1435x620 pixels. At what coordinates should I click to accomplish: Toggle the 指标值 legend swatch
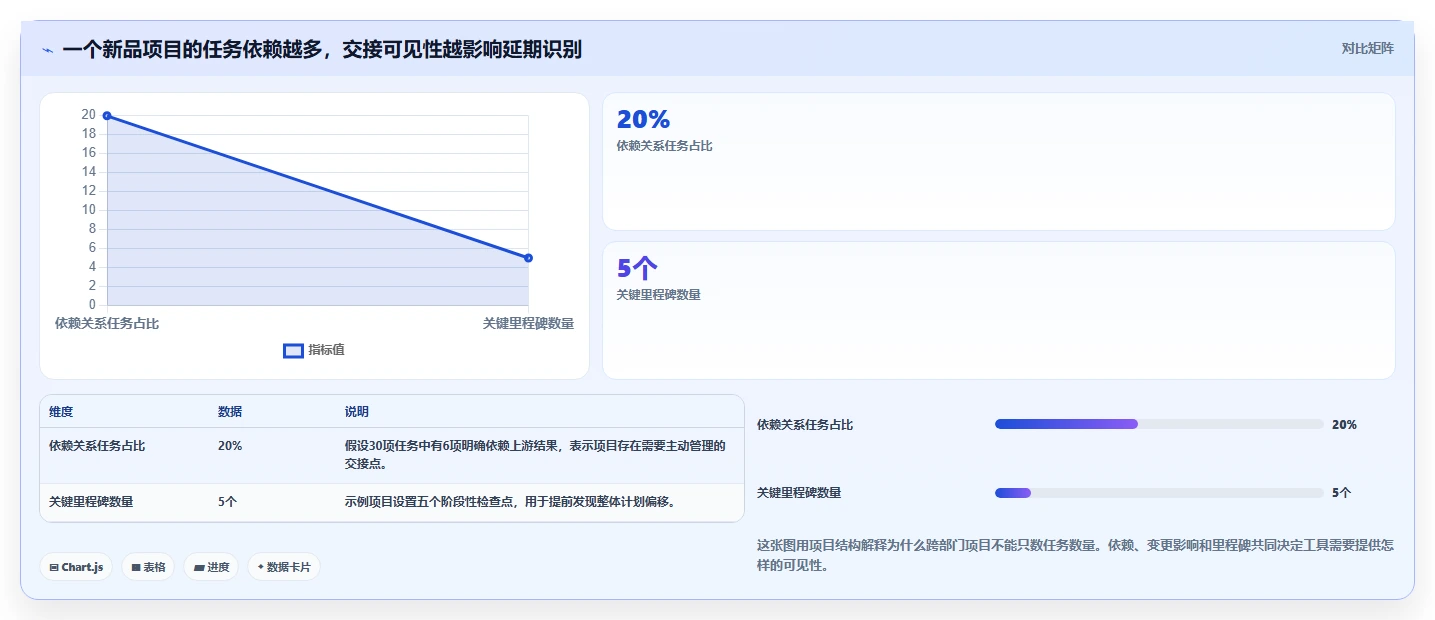[293, 351]
